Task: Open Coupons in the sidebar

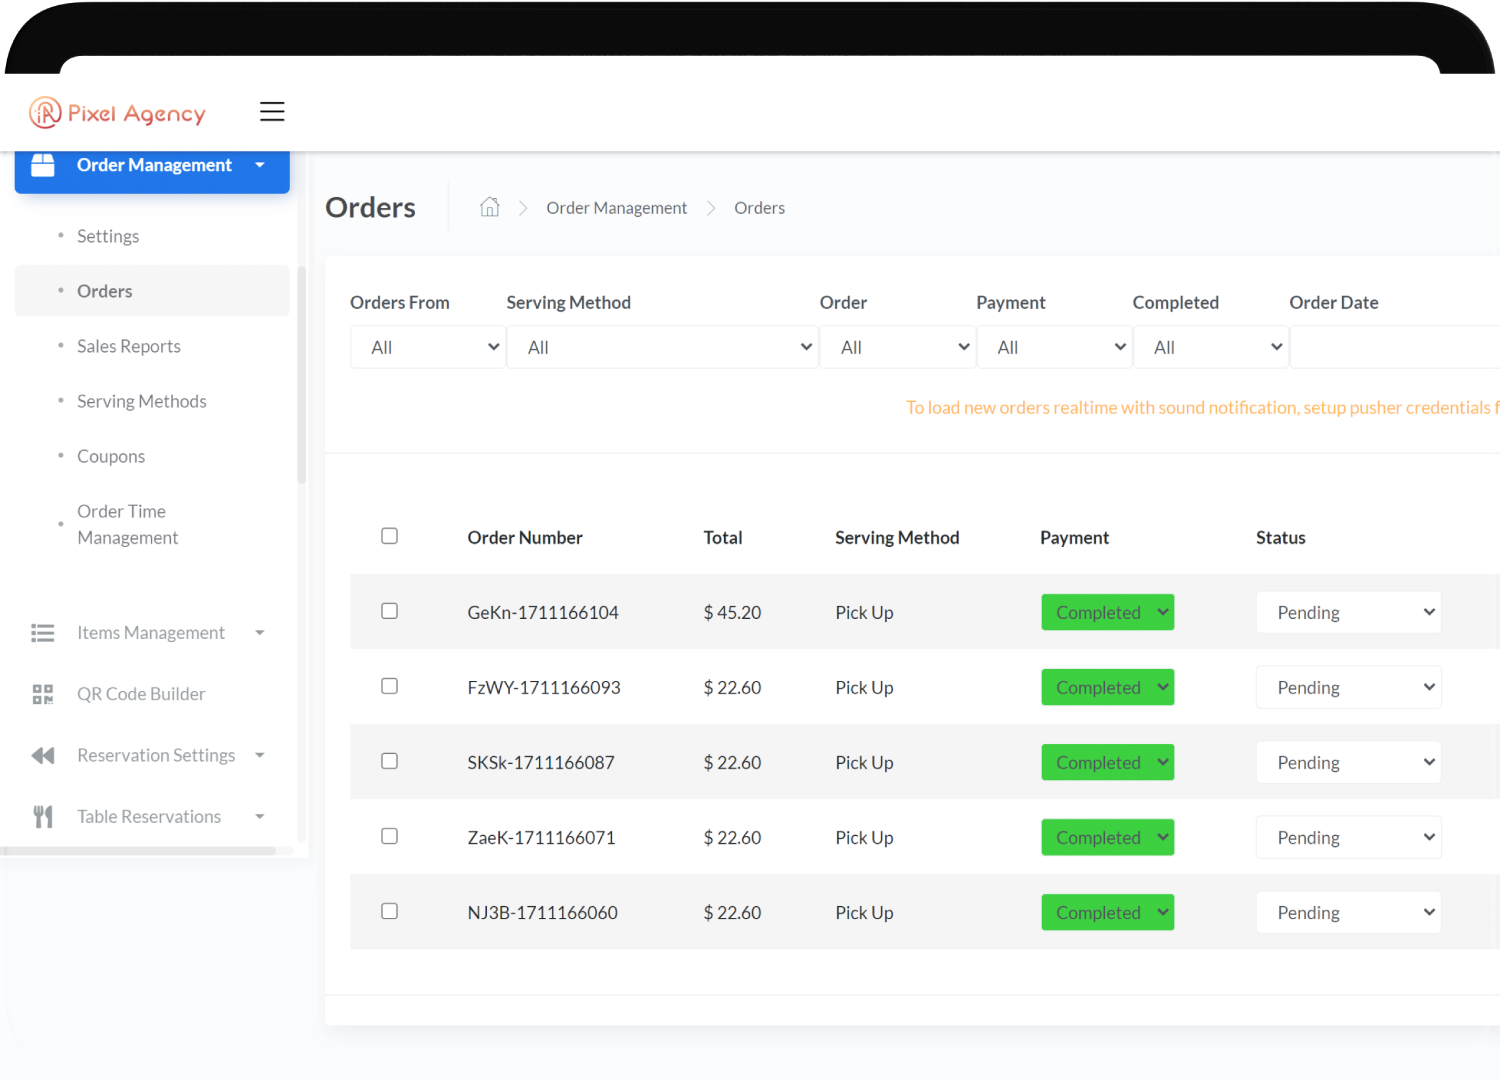Action: pos(111,456)
